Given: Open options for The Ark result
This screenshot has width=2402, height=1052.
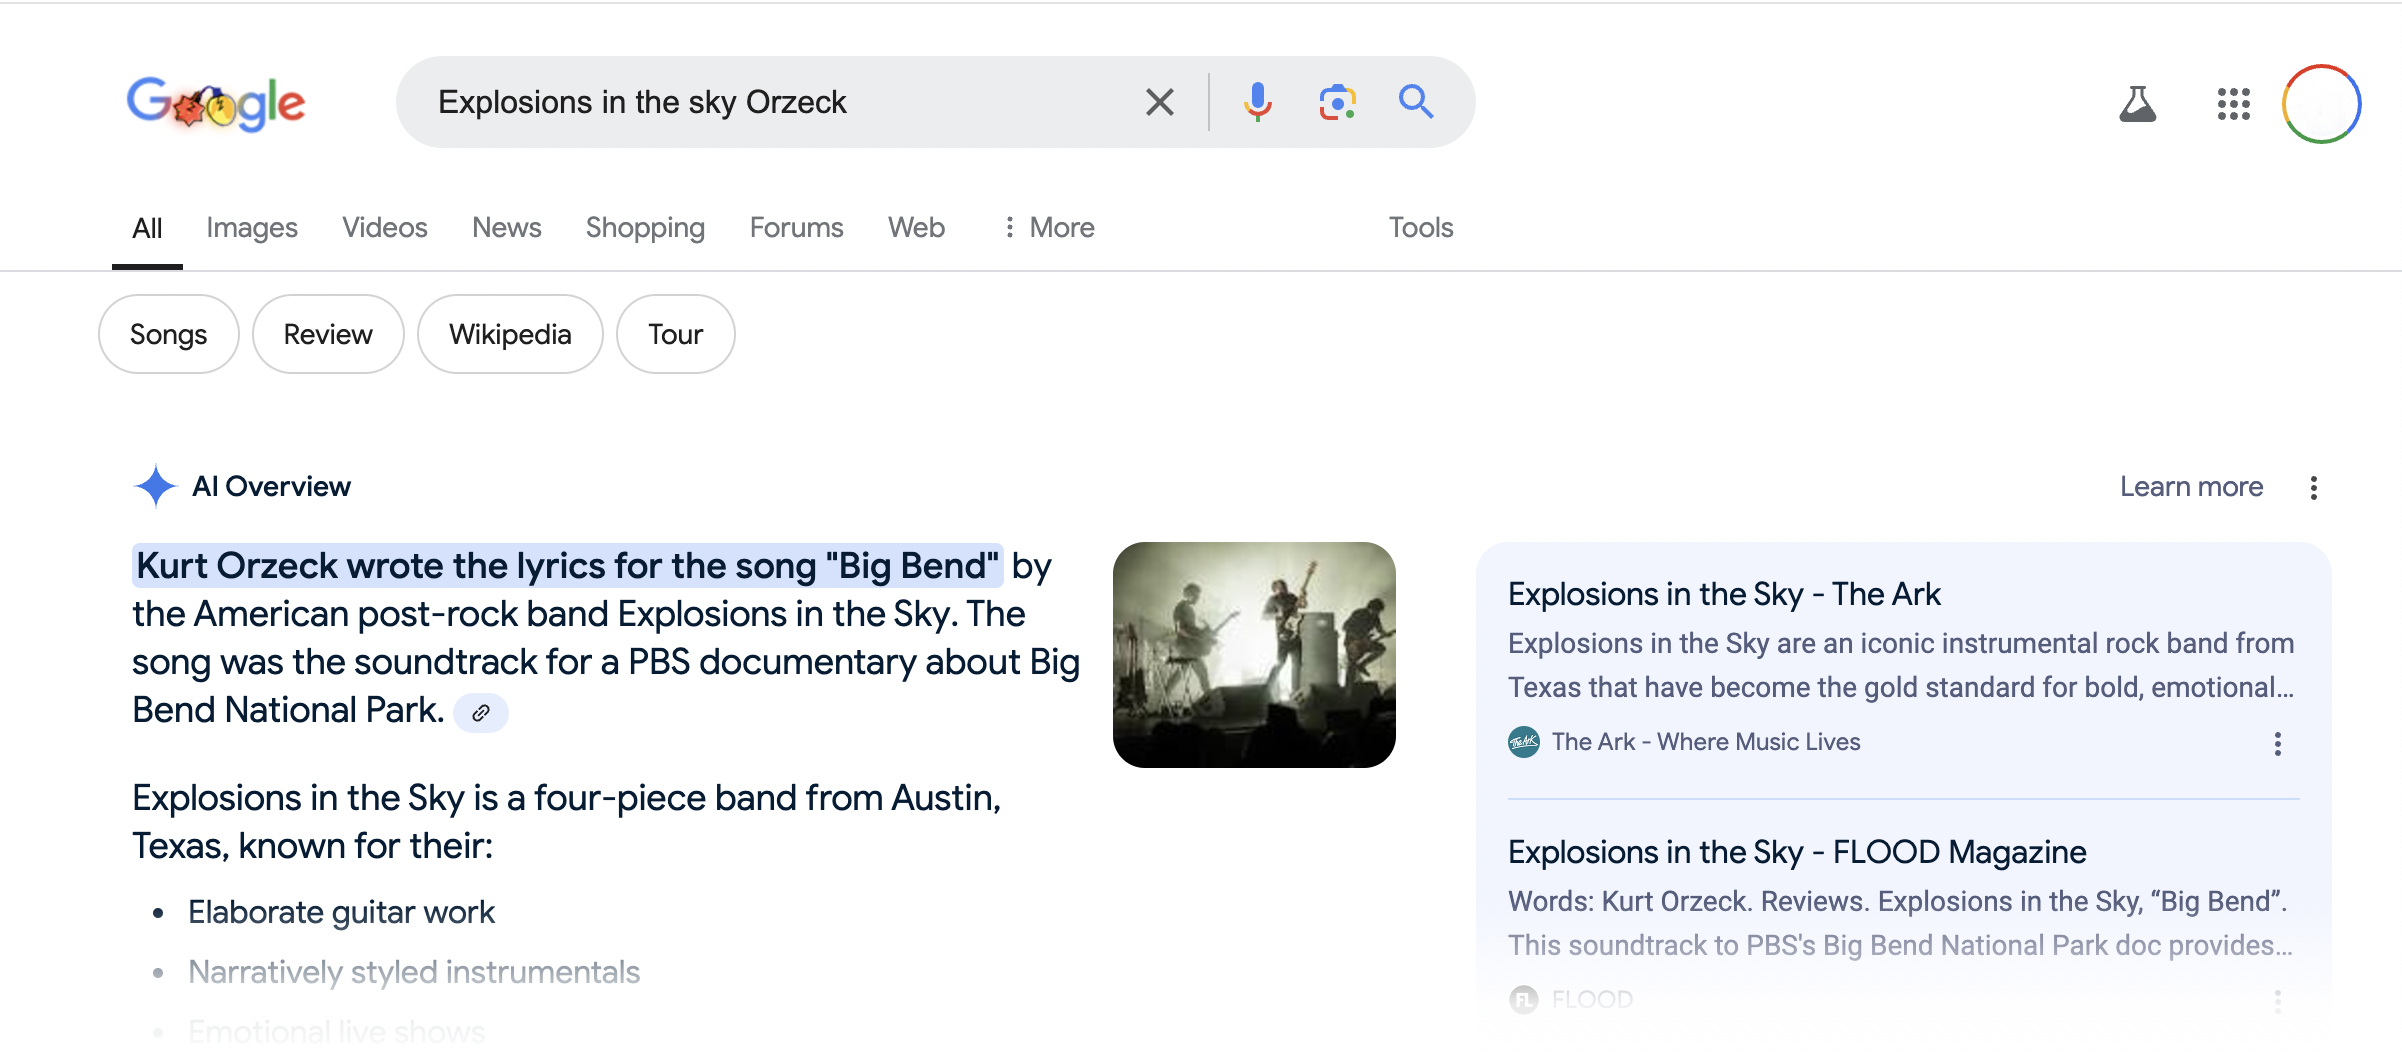Looking at the screenshot, I should (2277, 743).
